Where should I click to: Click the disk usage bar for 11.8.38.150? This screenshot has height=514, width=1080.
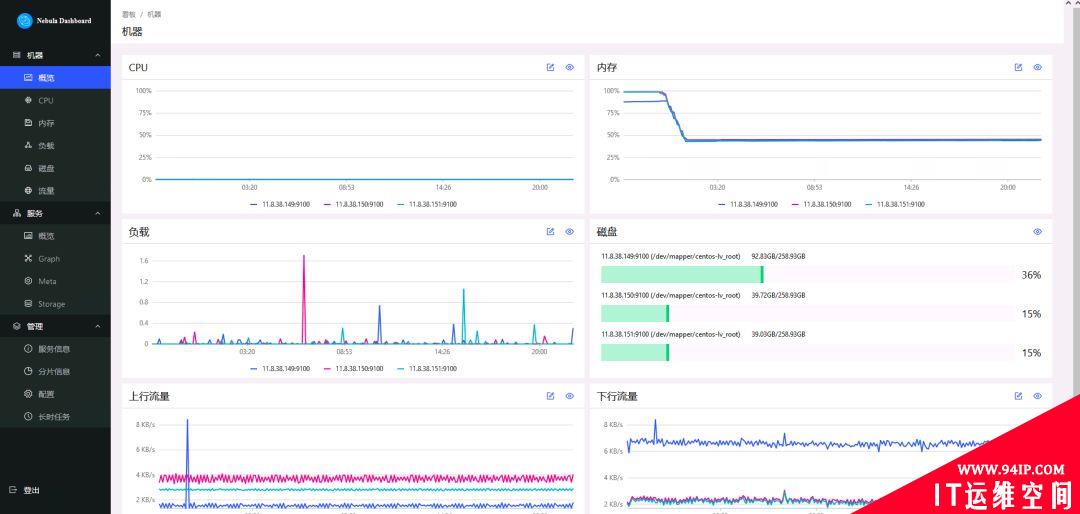pyautogui.click(x=807, y=313)
